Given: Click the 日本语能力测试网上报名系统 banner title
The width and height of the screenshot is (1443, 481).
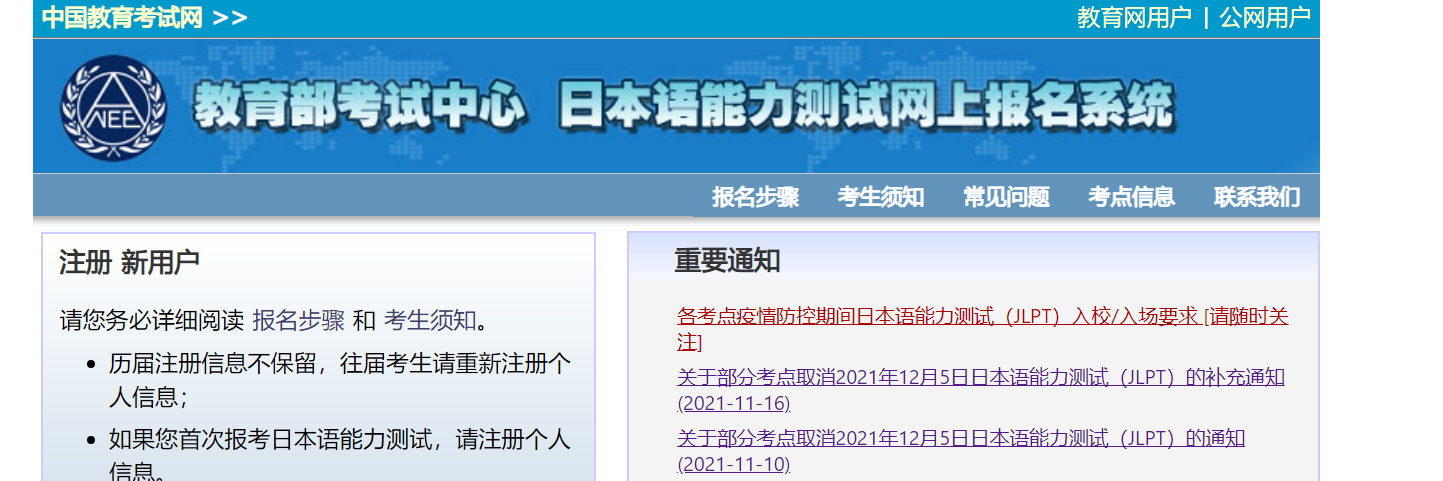Looking at the screenshot, I should [866, 106].
